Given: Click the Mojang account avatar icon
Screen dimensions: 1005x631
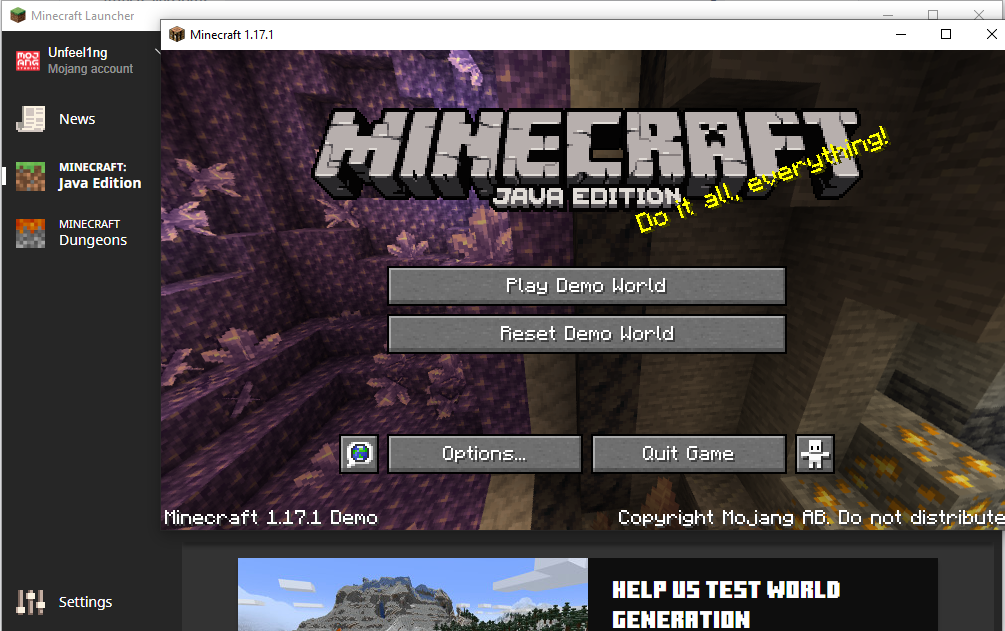Looking at the screenshot, I should 28,60.
